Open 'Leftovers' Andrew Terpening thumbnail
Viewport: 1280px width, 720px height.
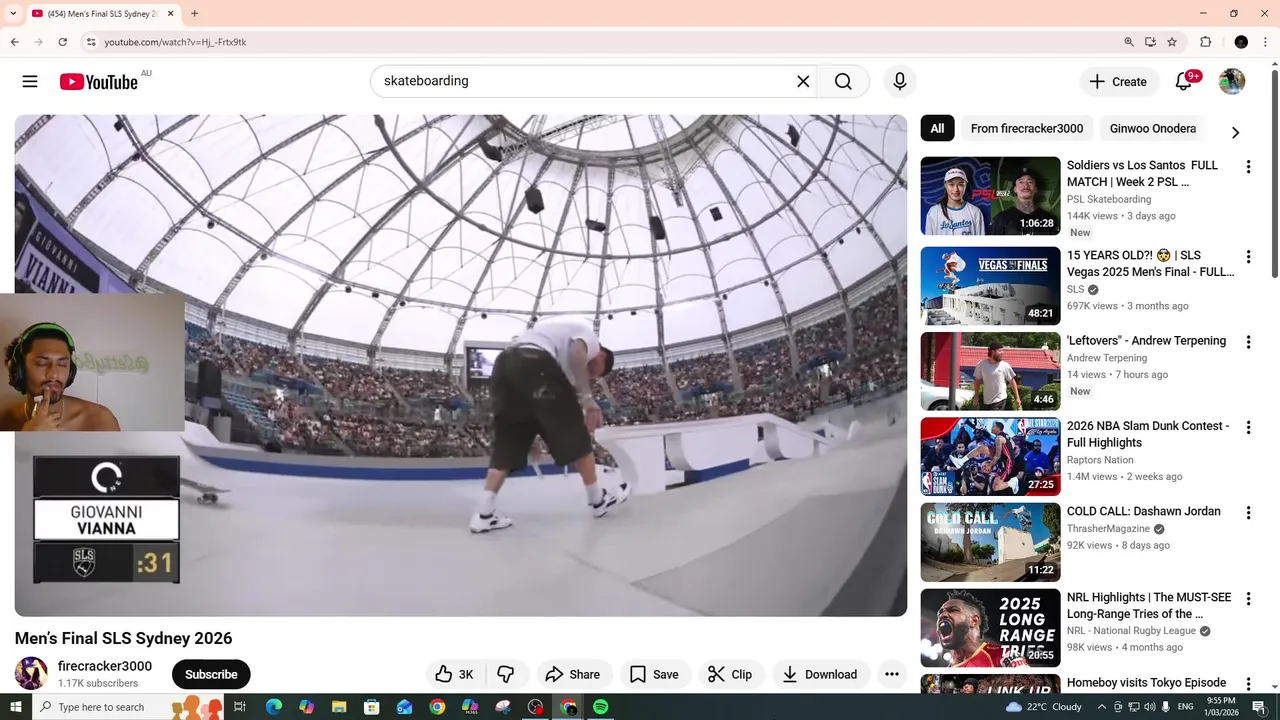[x=990, y=371]
